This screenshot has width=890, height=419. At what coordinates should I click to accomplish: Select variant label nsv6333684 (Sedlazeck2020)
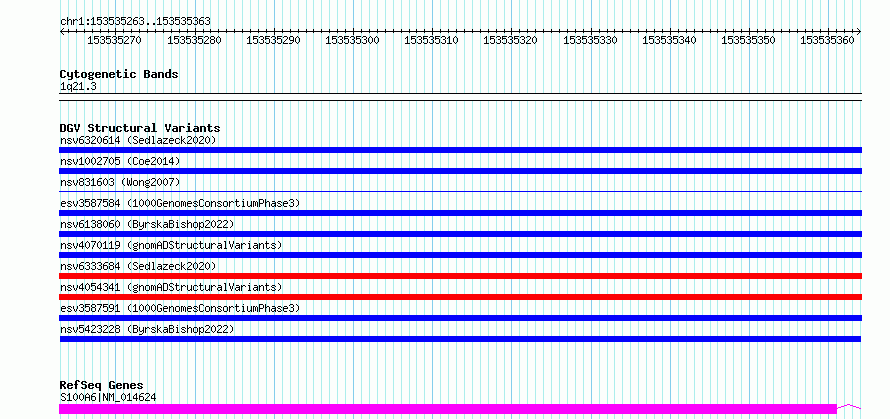click(x=138, y=266)
